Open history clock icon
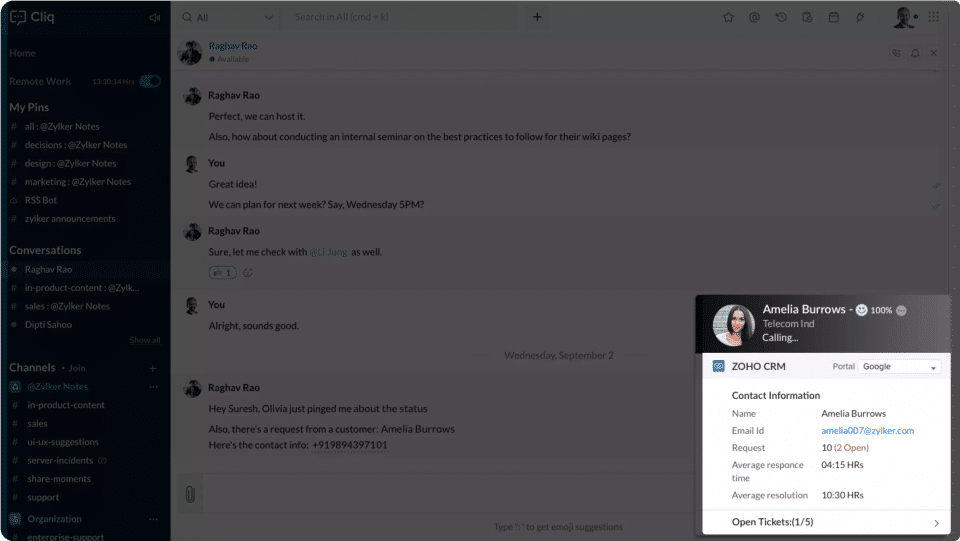 781,17
